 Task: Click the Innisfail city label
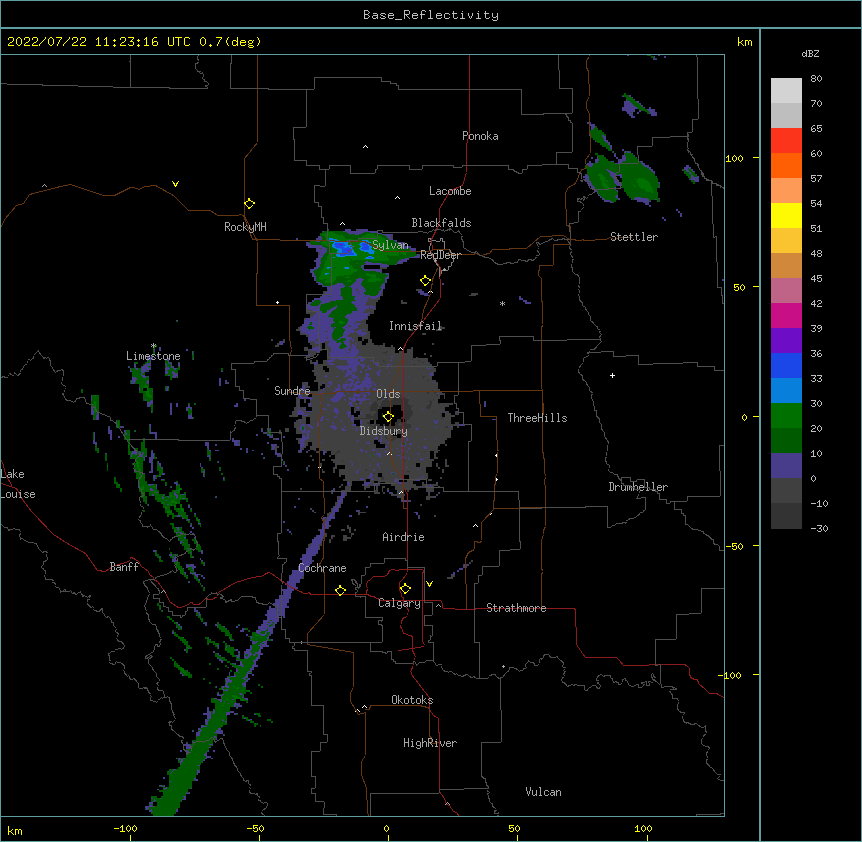point(415,326)
